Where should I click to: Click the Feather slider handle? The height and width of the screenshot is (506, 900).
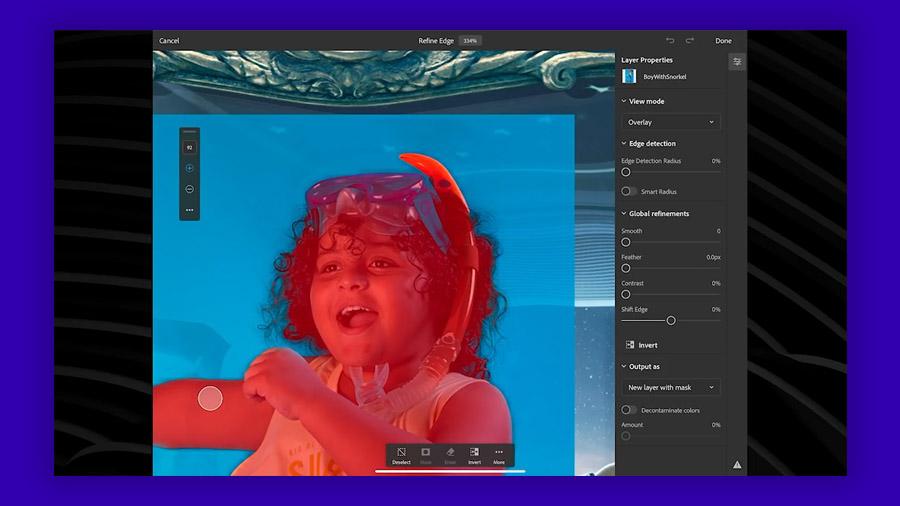[x=626, y=268]
